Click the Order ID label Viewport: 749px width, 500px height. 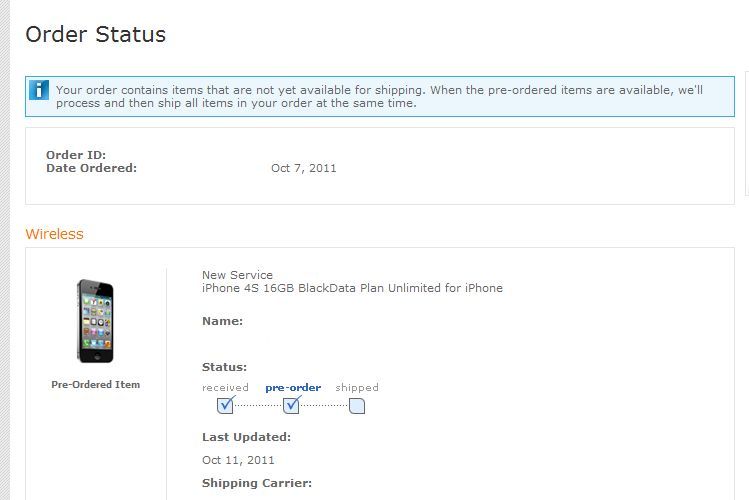[x=76, y=155]
